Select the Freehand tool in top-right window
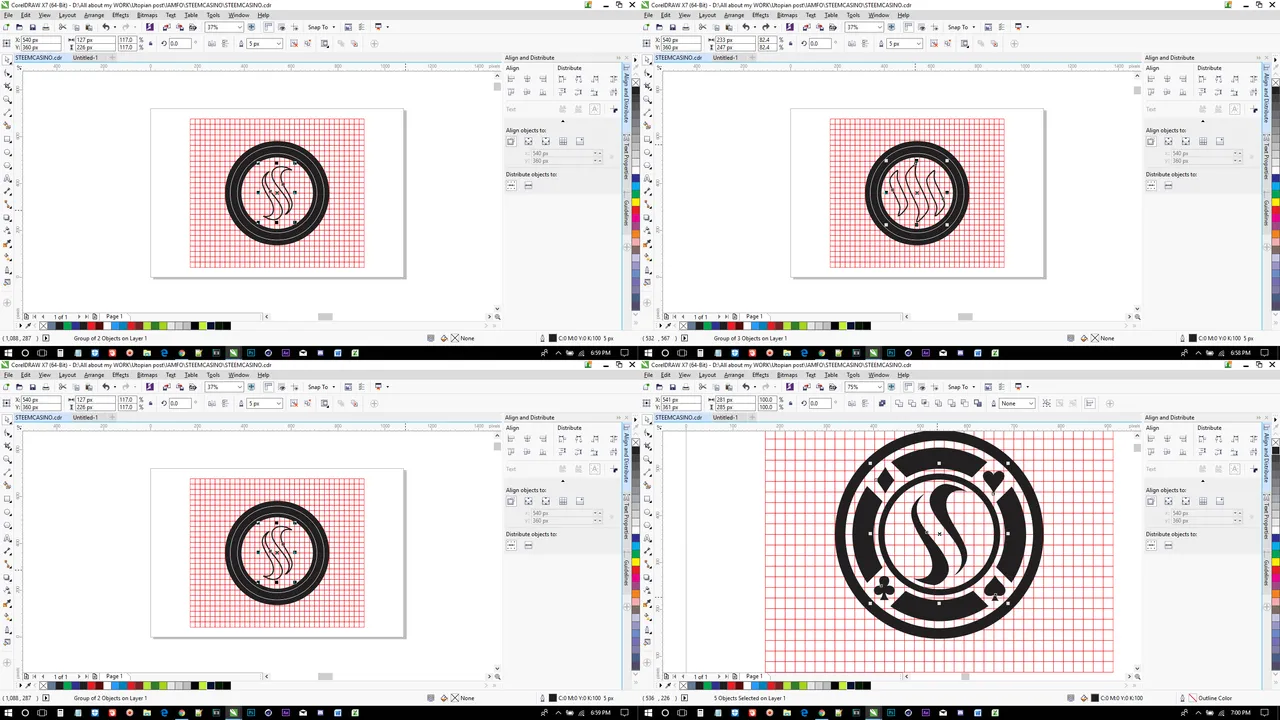Image resolution: width=1280 pixels, height=720 pixels. 648,114
